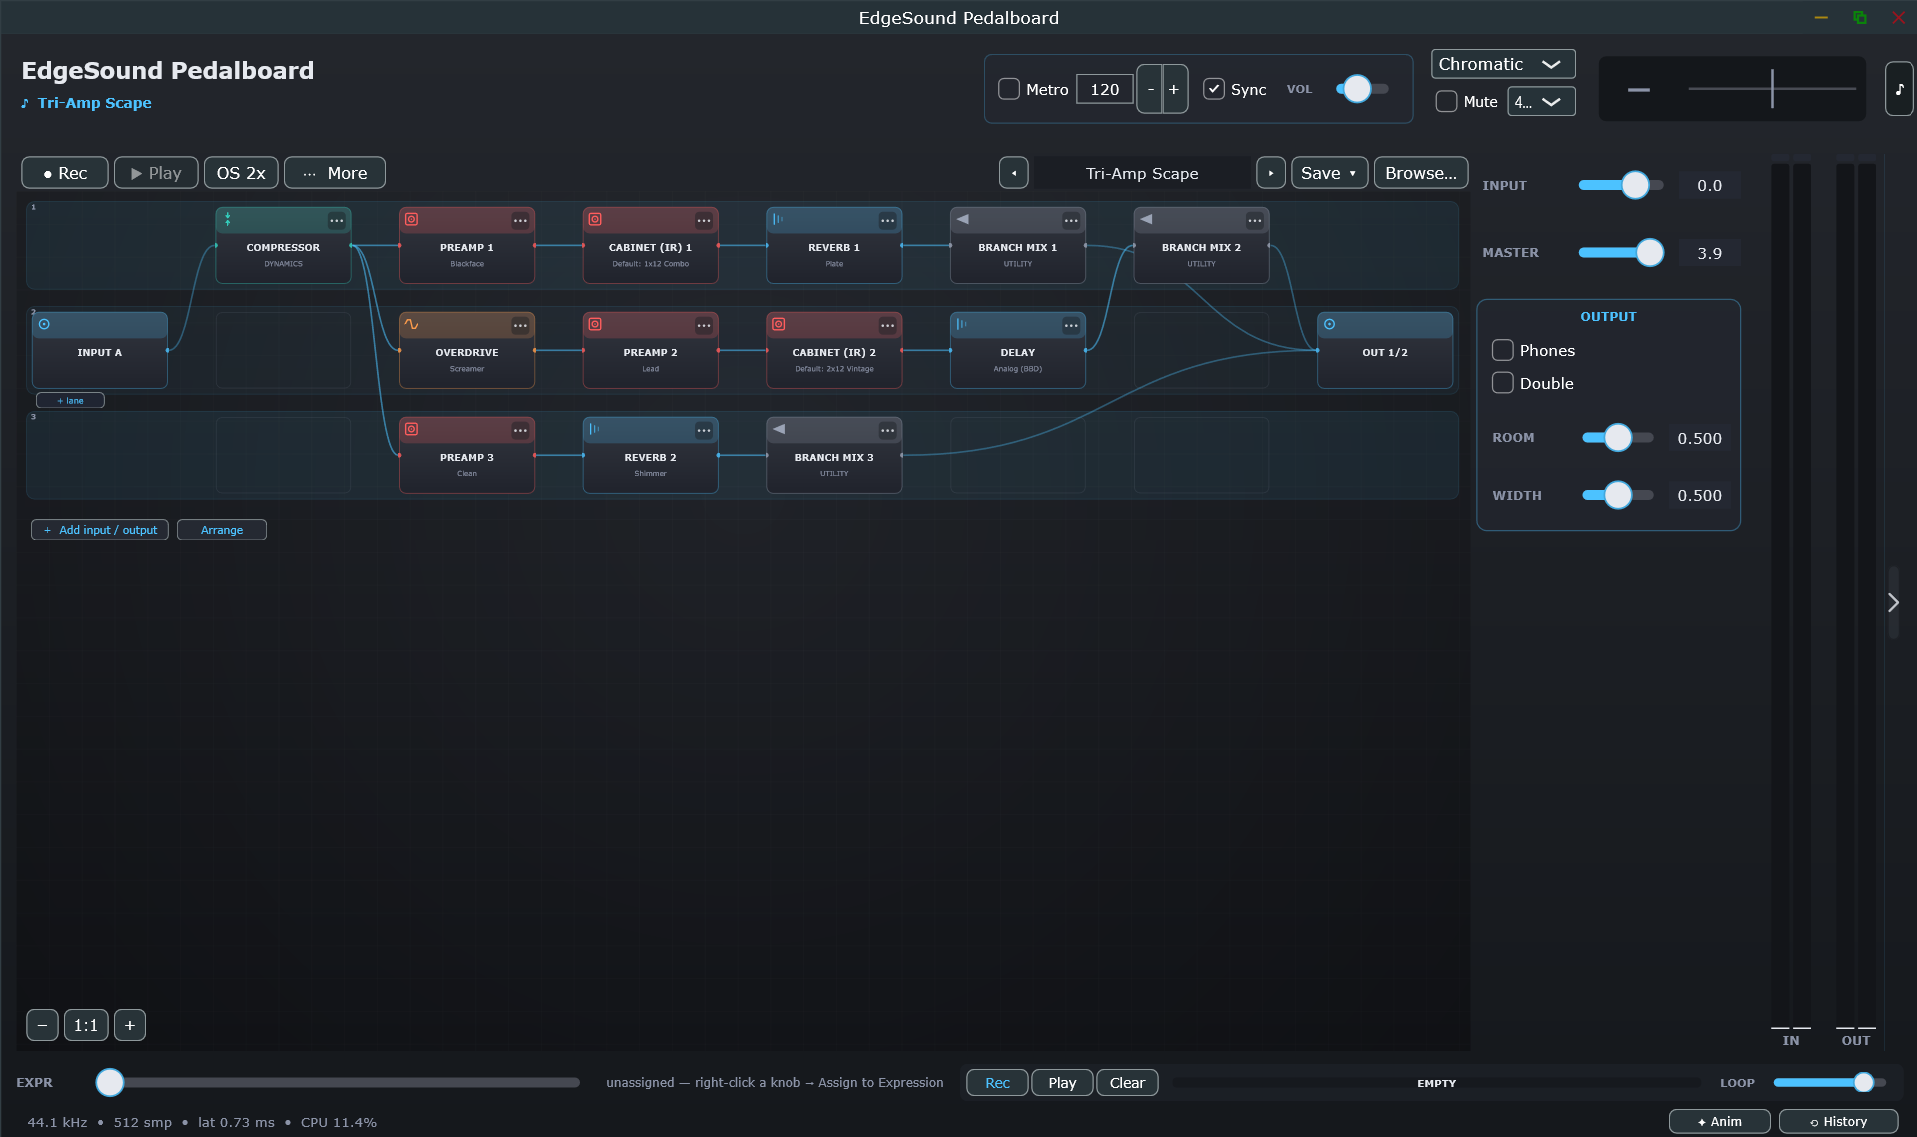This screenshot has width=1917, height=1137.
Task: Adjust the Master volume slider
Action: (x=1621, y=252)
